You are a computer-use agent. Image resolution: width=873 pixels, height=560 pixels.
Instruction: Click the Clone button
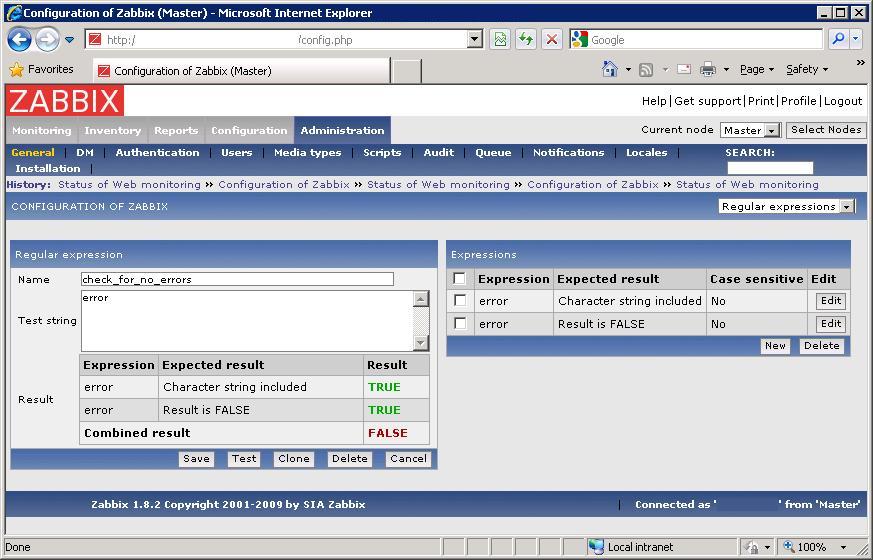click(x=293, y=459)
